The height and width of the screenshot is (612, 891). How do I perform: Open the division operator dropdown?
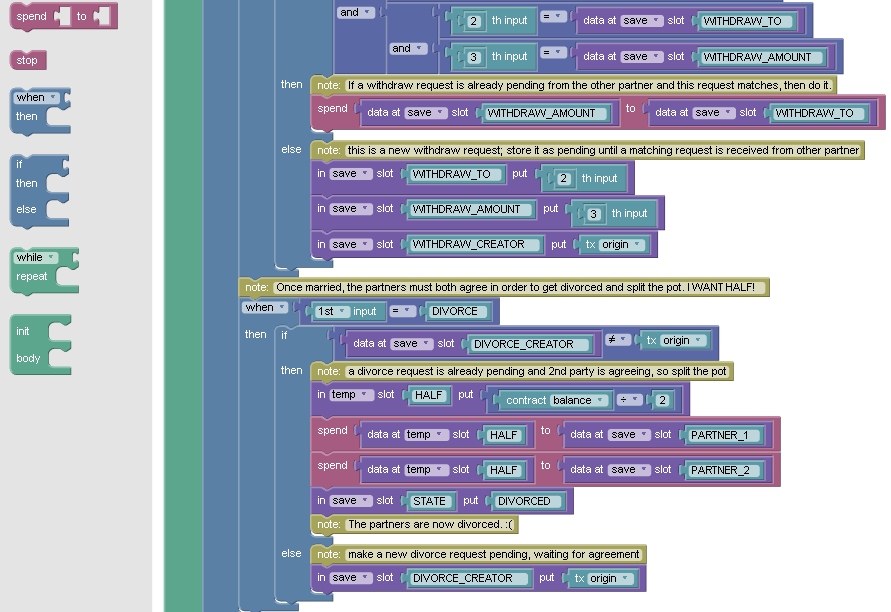click(x=629, y=400)
